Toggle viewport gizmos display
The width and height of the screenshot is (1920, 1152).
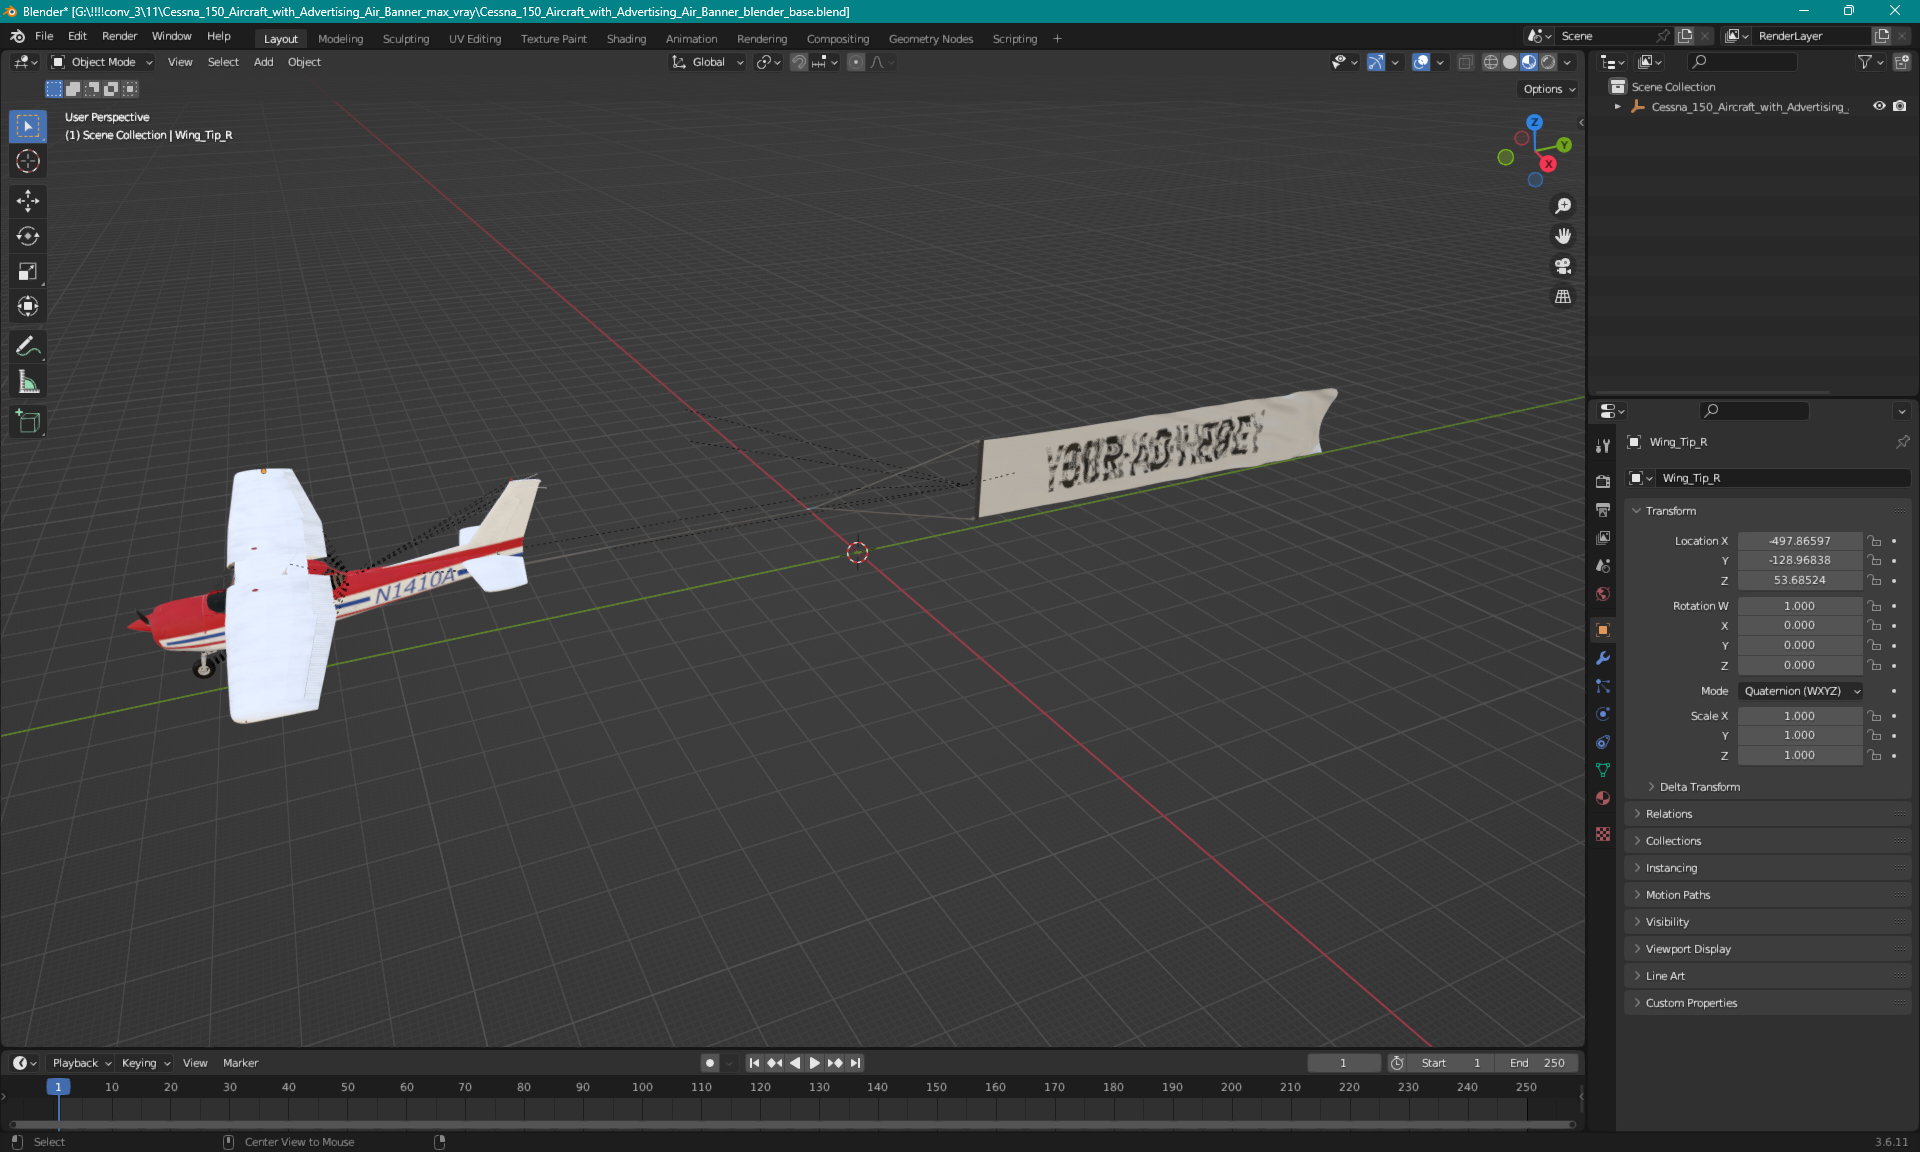pyautogui.click(x=1376, y=62)
